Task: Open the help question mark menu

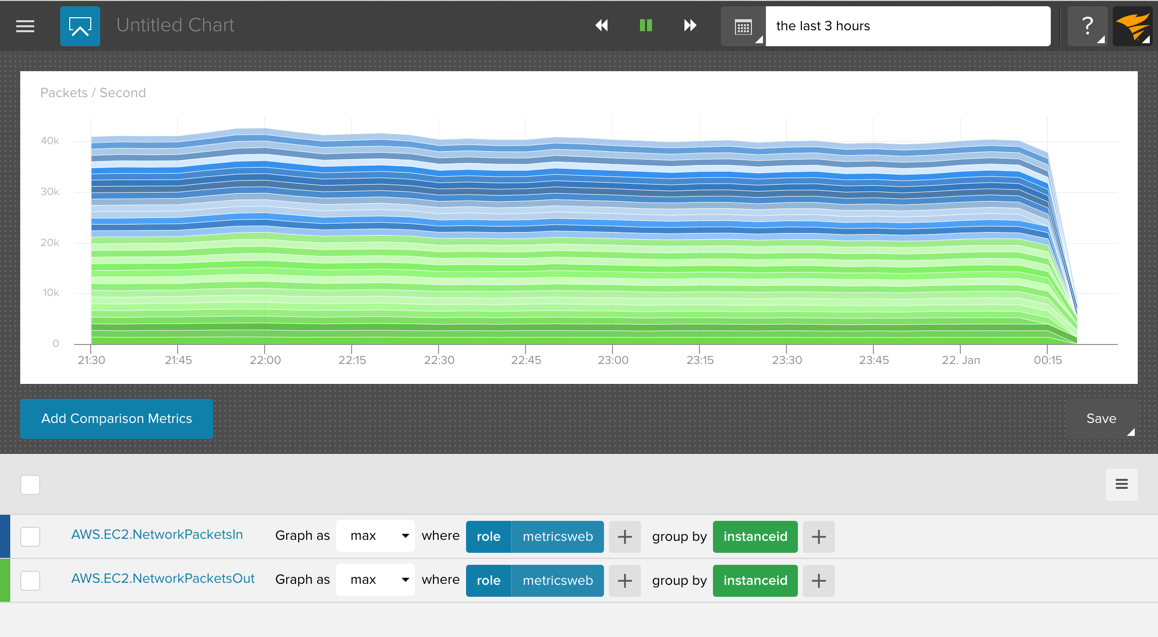Action: [x=1087, y=26]
